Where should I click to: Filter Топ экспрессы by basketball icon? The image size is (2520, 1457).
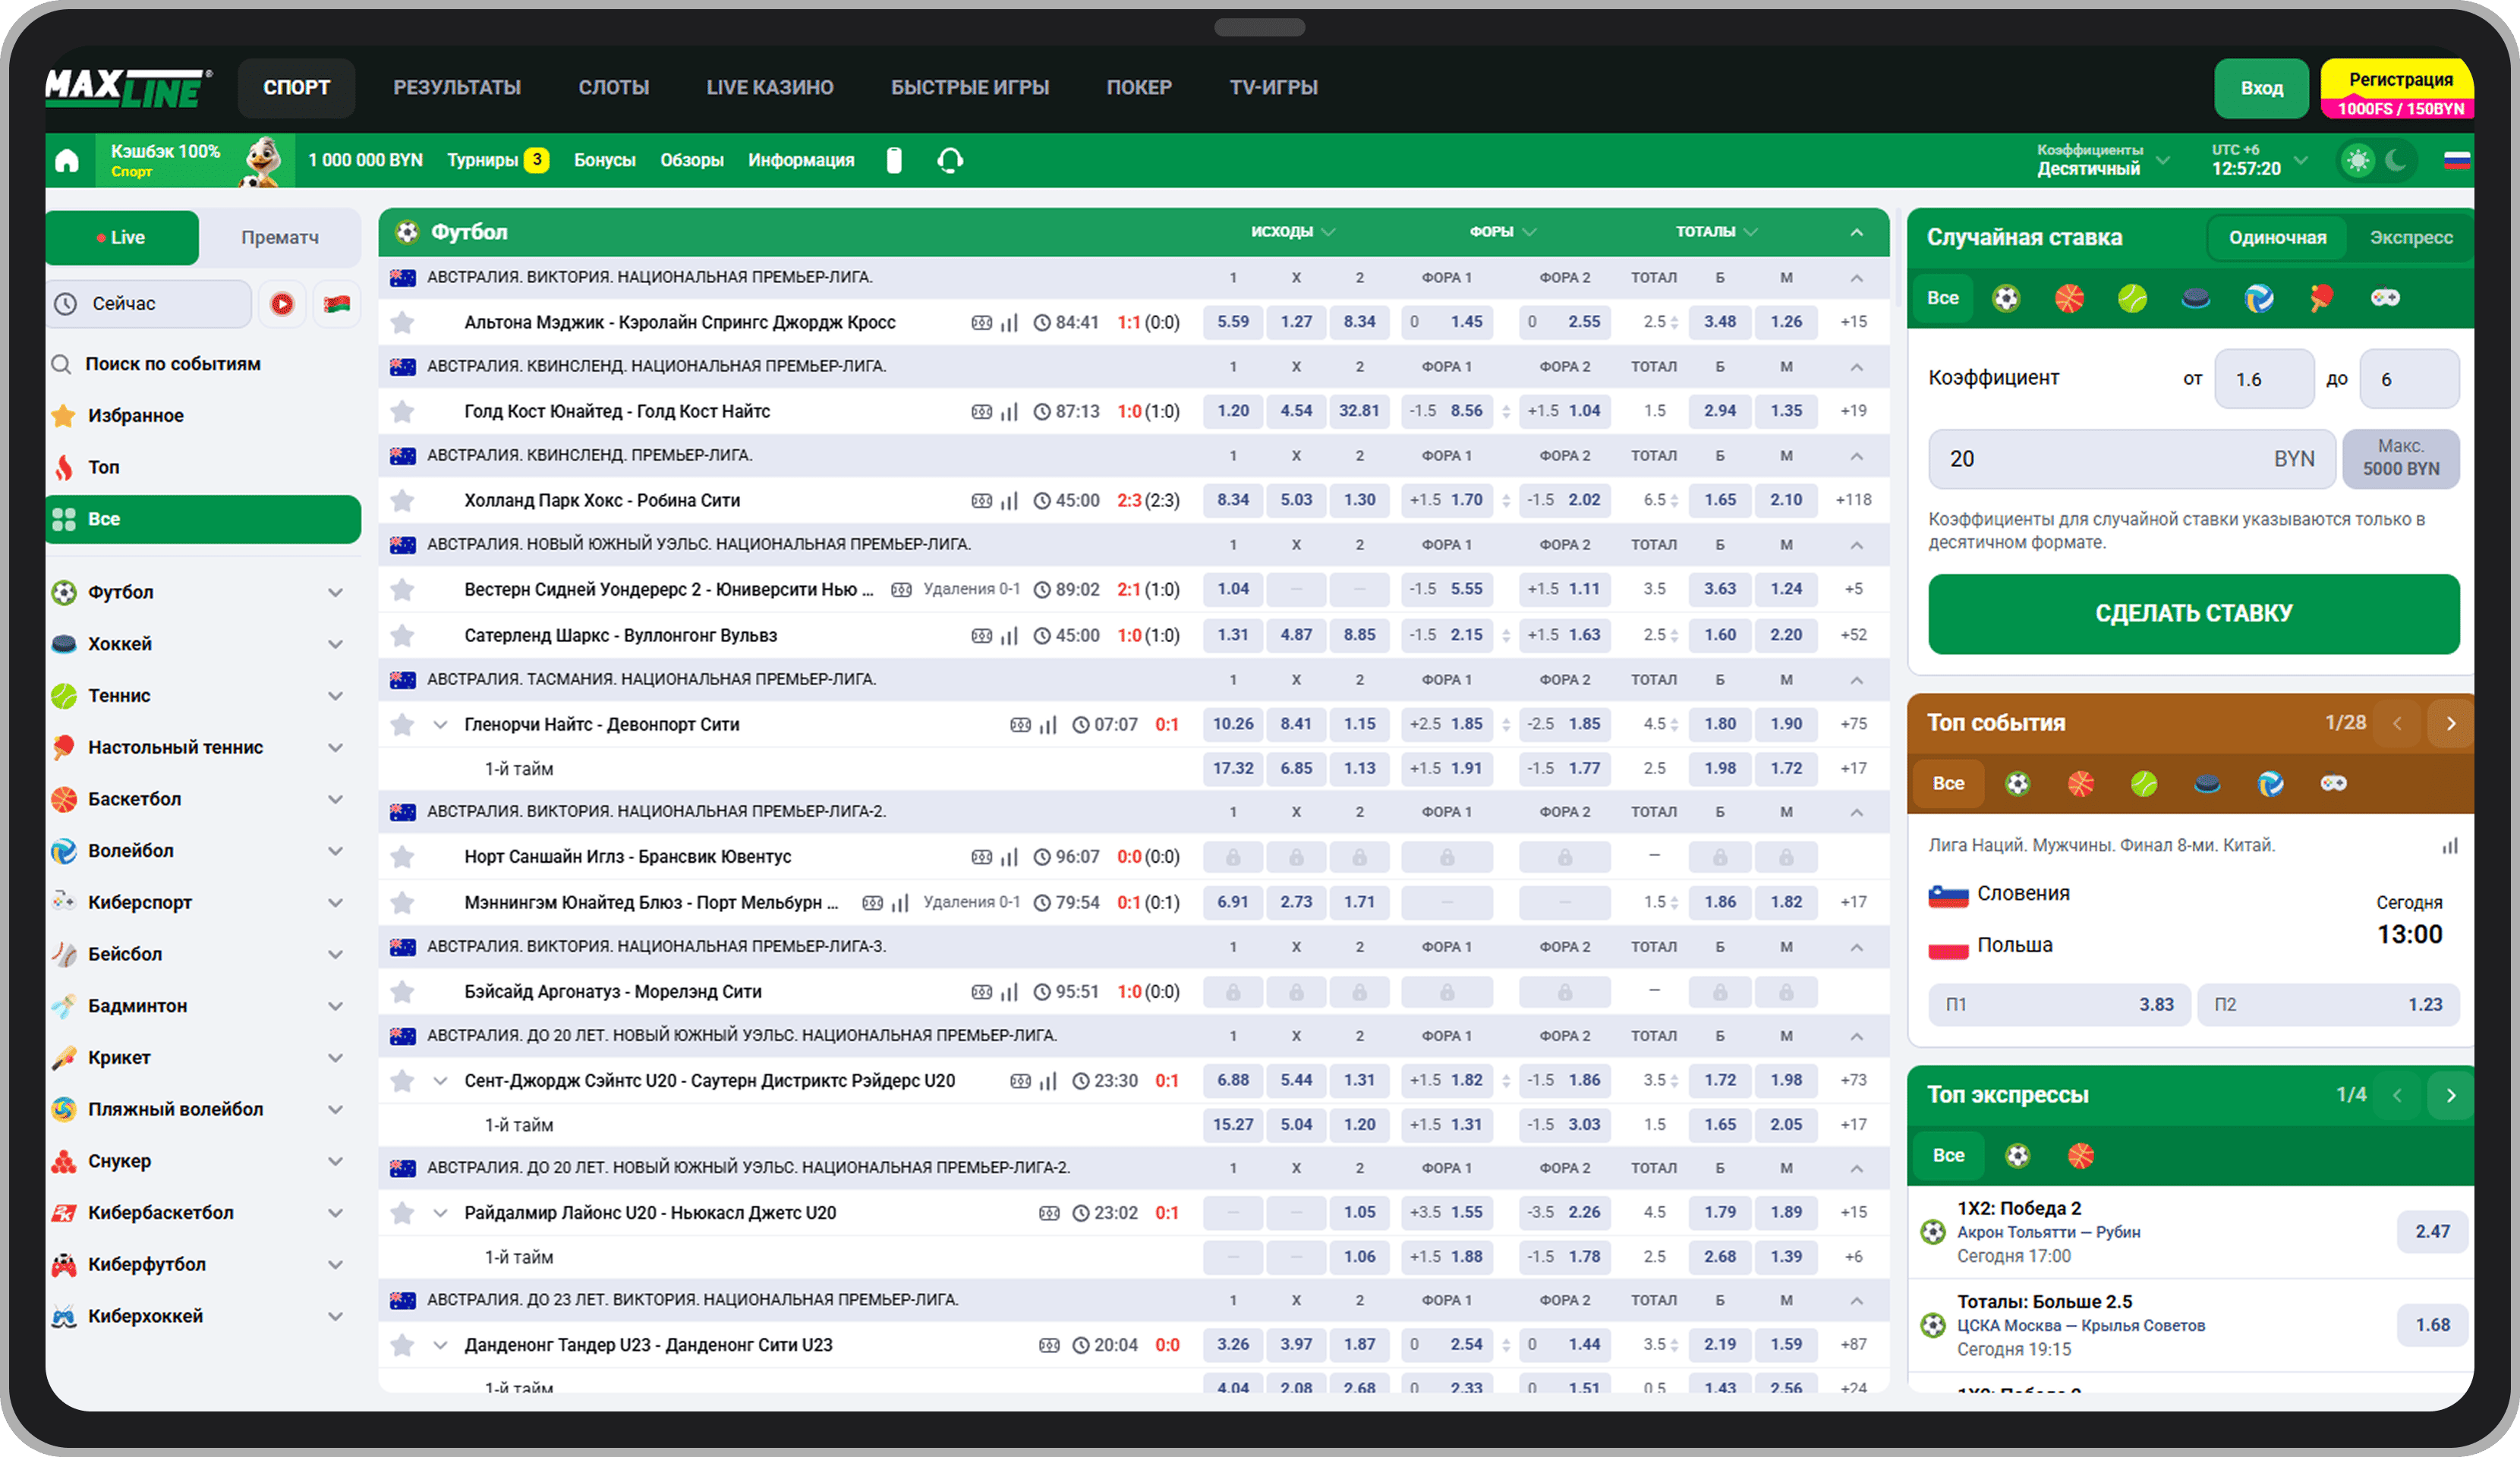2081,1156
